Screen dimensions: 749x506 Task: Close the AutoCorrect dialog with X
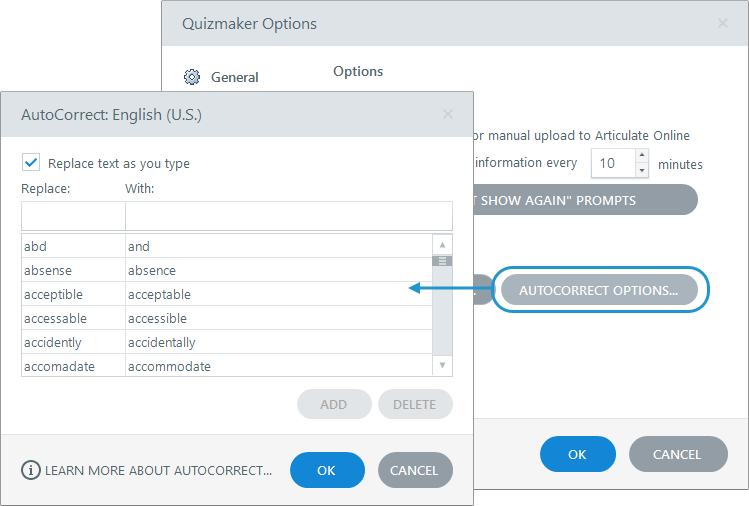coord(448,115)
